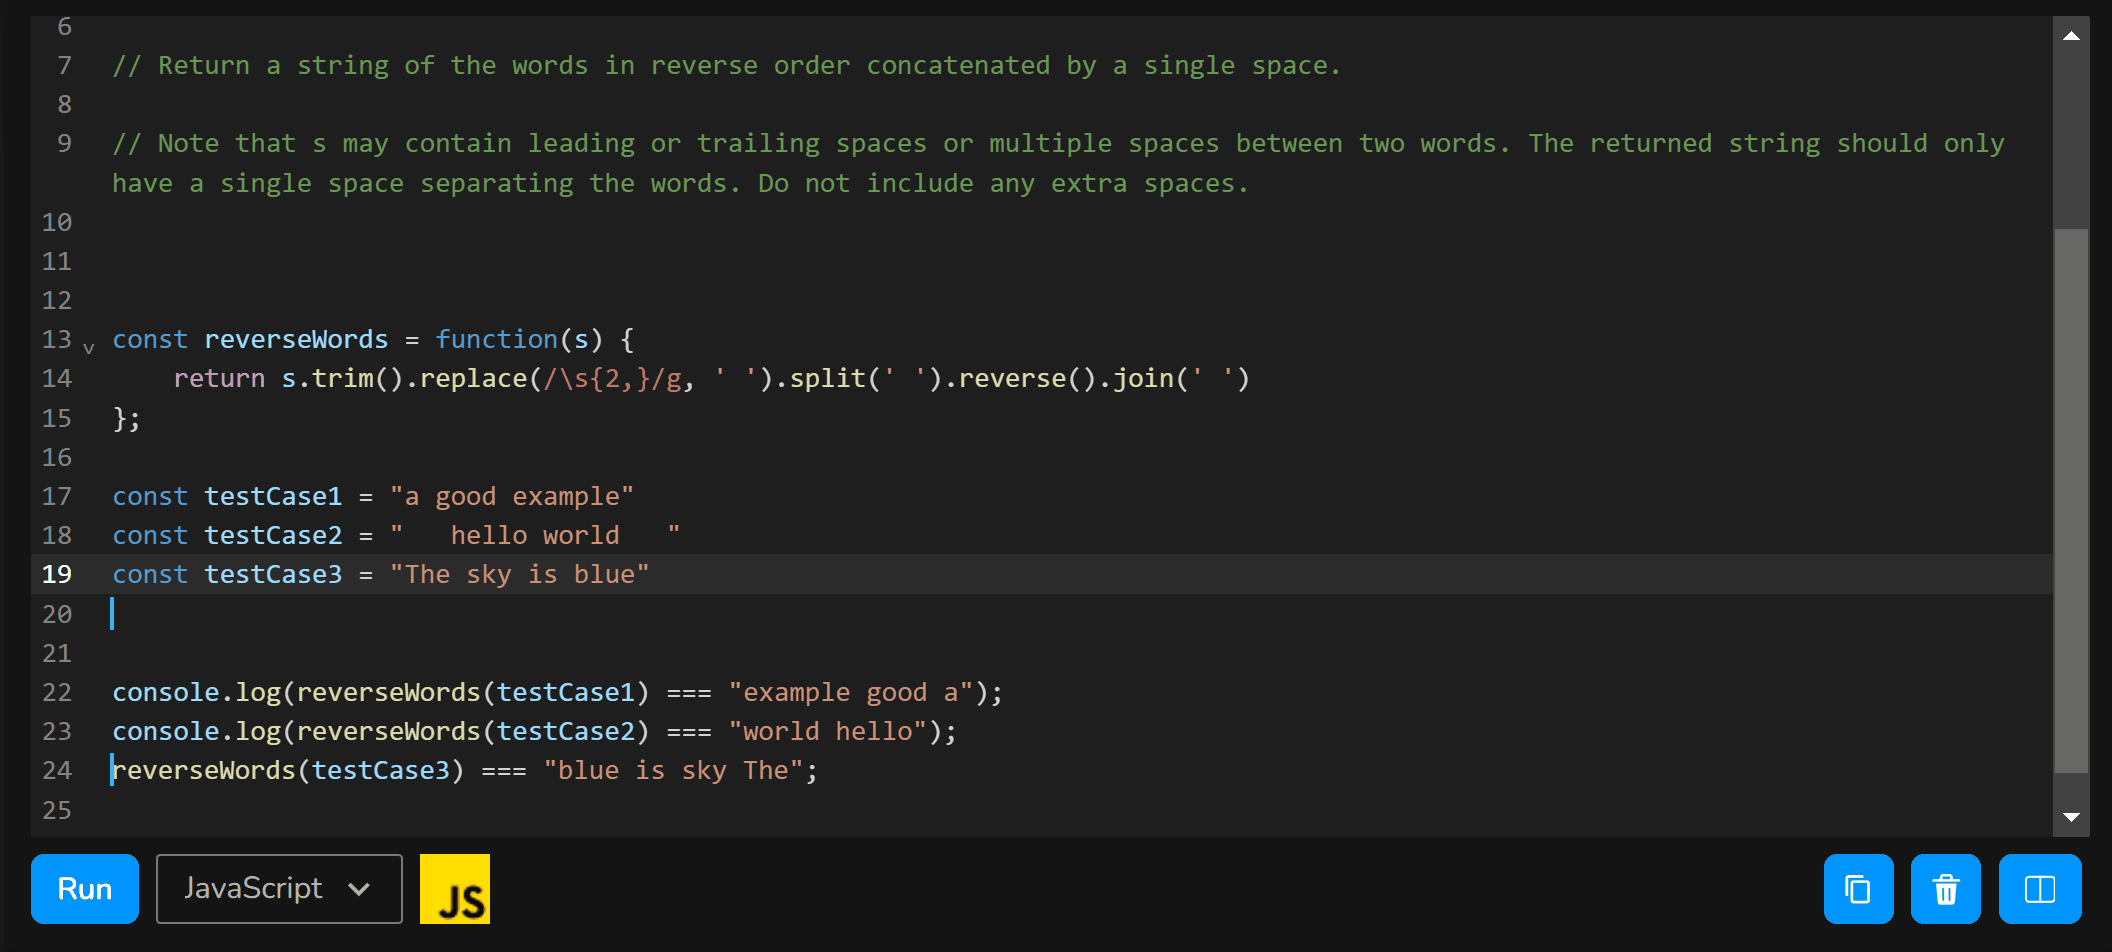Click the string "example good a" on line 22
The image size is (2112, 952).
pos(851,692)
